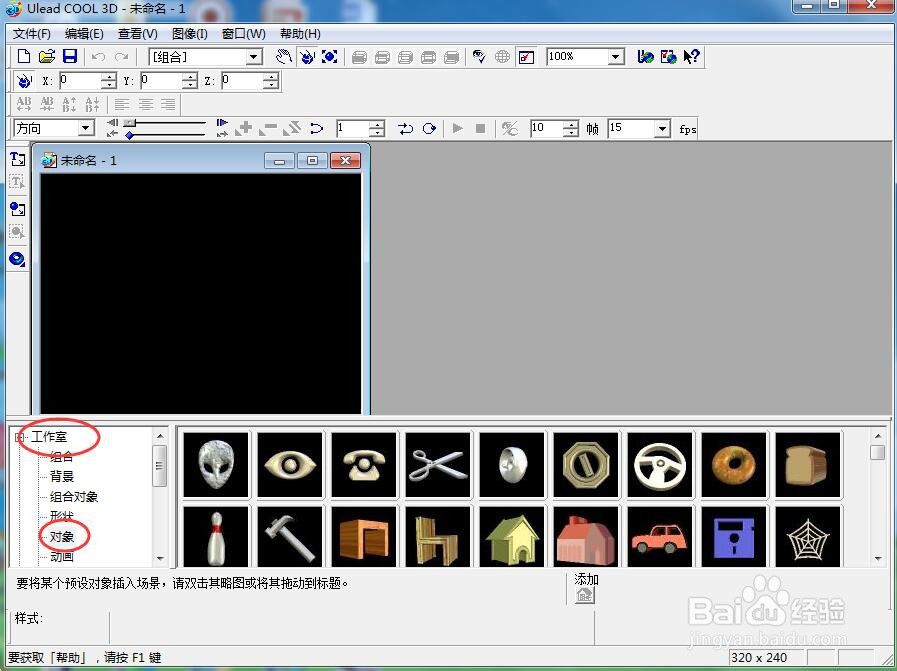
Task: Open the 帮助(H) menu
Action: coord(300,34)
